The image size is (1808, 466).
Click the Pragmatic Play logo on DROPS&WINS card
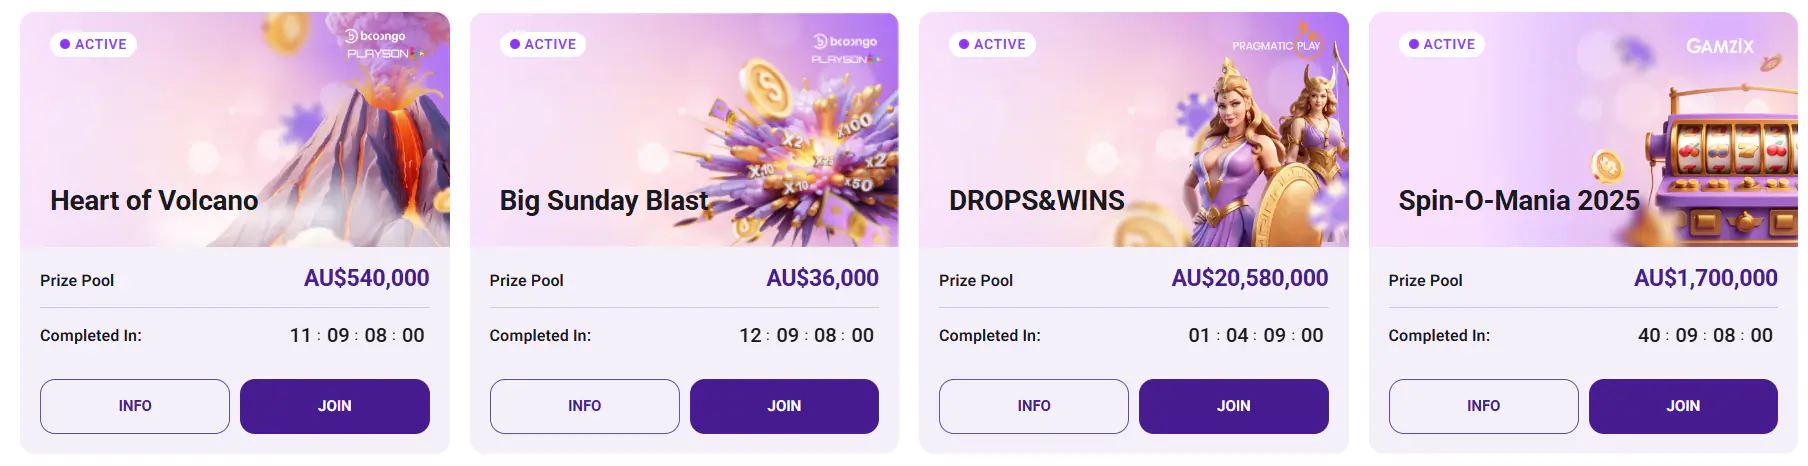pos(1276,45)
